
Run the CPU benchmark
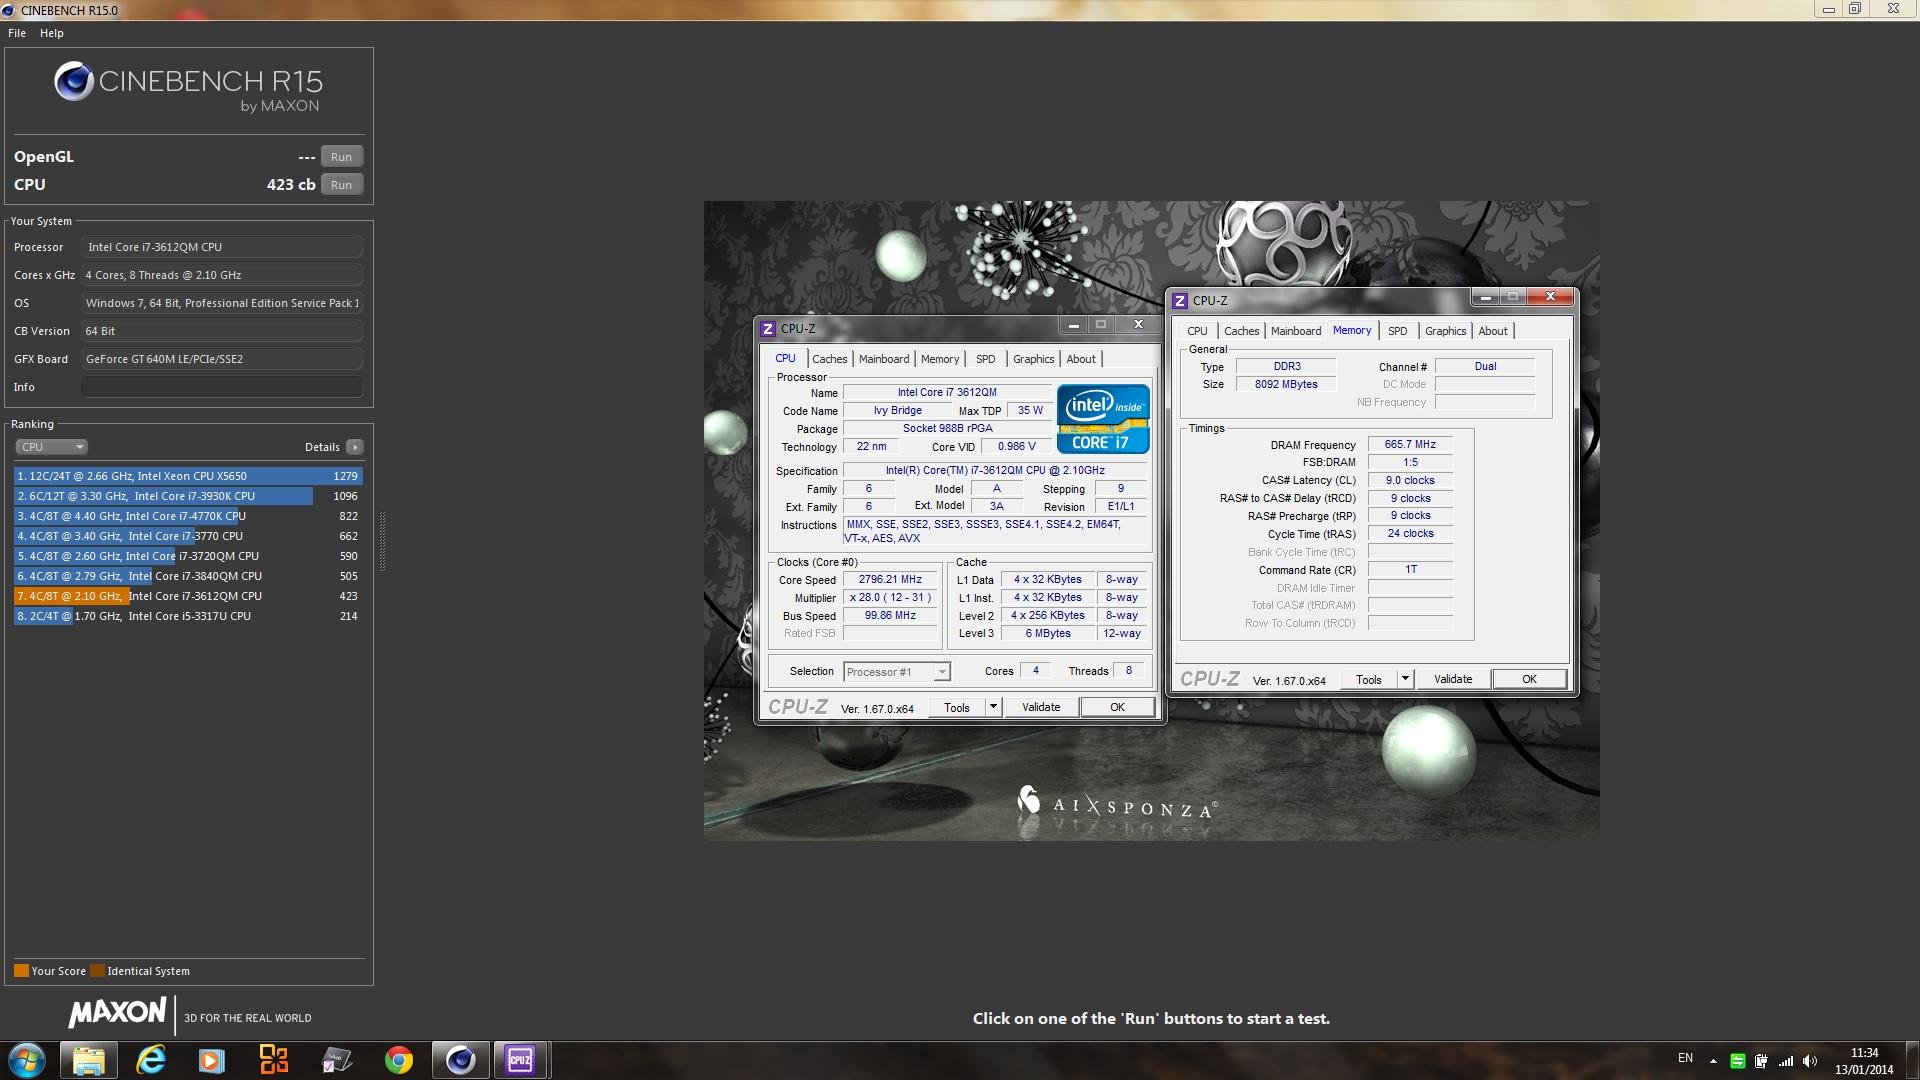coord(341,185)
